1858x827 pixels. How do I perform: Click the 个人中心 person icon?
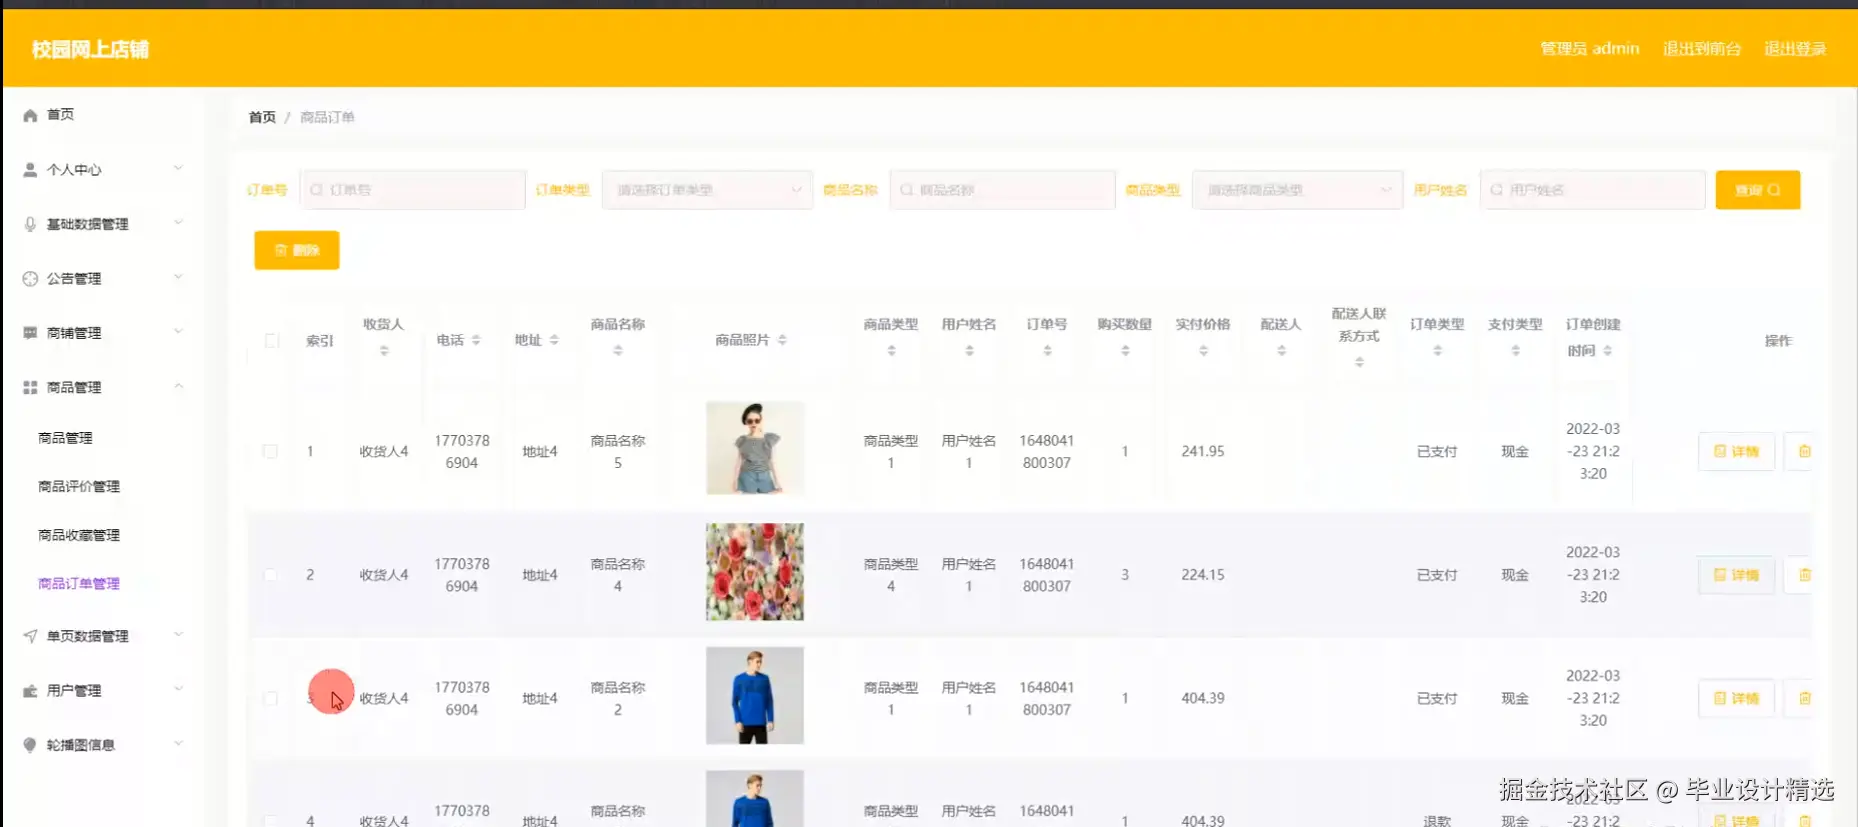(30, 170)
